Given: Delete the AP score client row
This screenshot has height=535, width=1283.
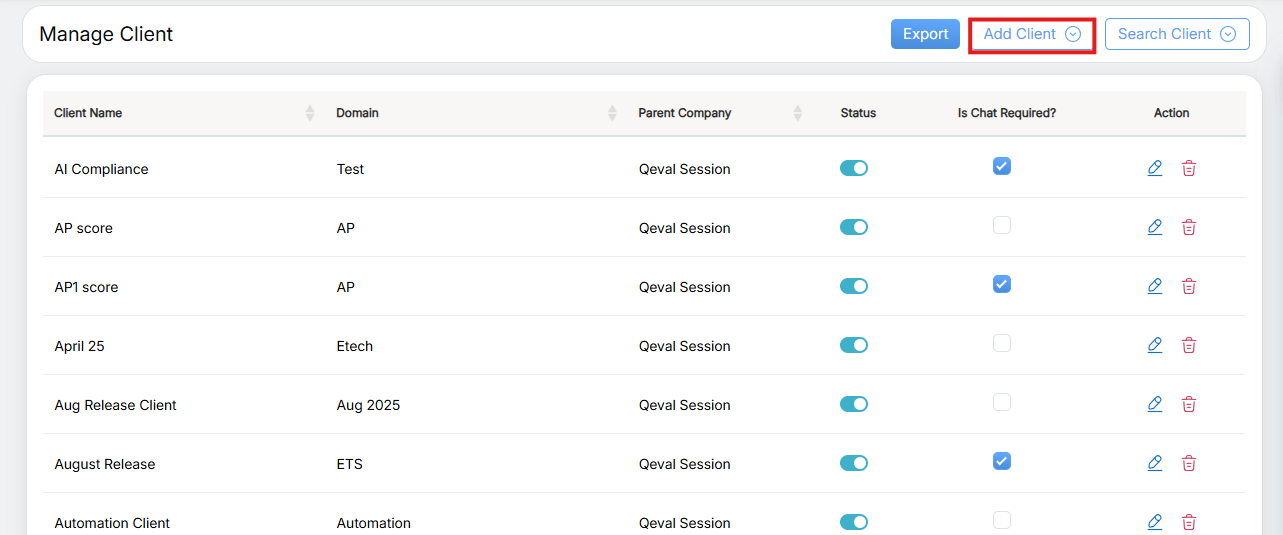Looking at the screenshot, I should tap(1188, 228).
